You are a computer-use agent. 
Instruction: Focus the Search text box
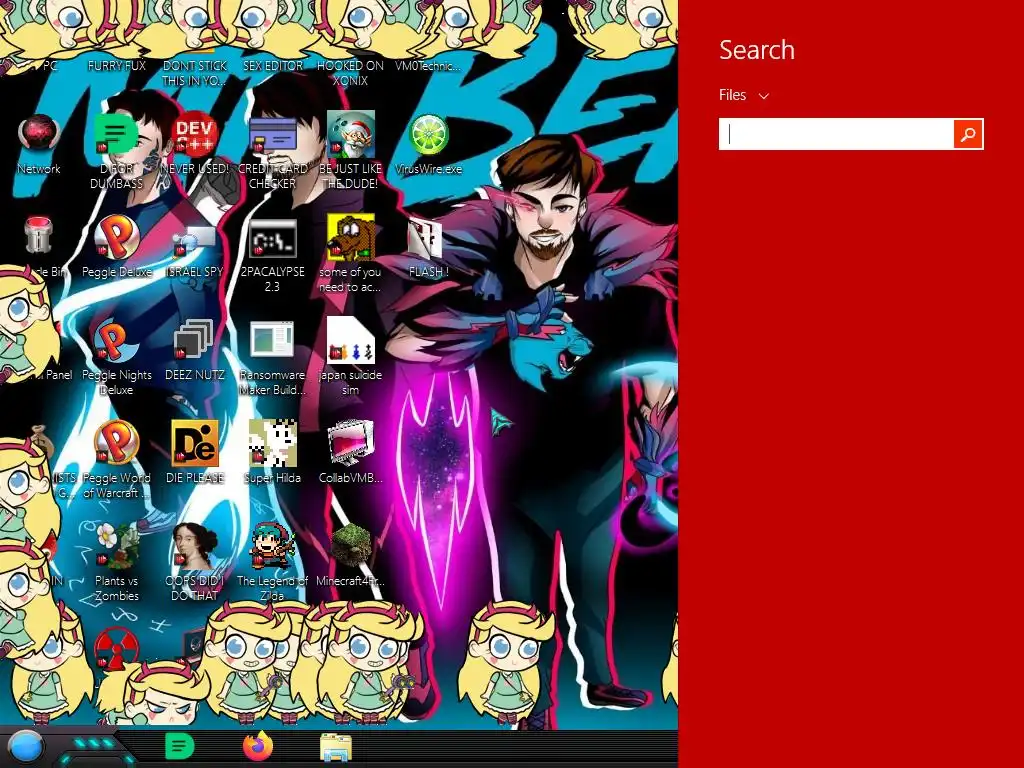point(836,134)
